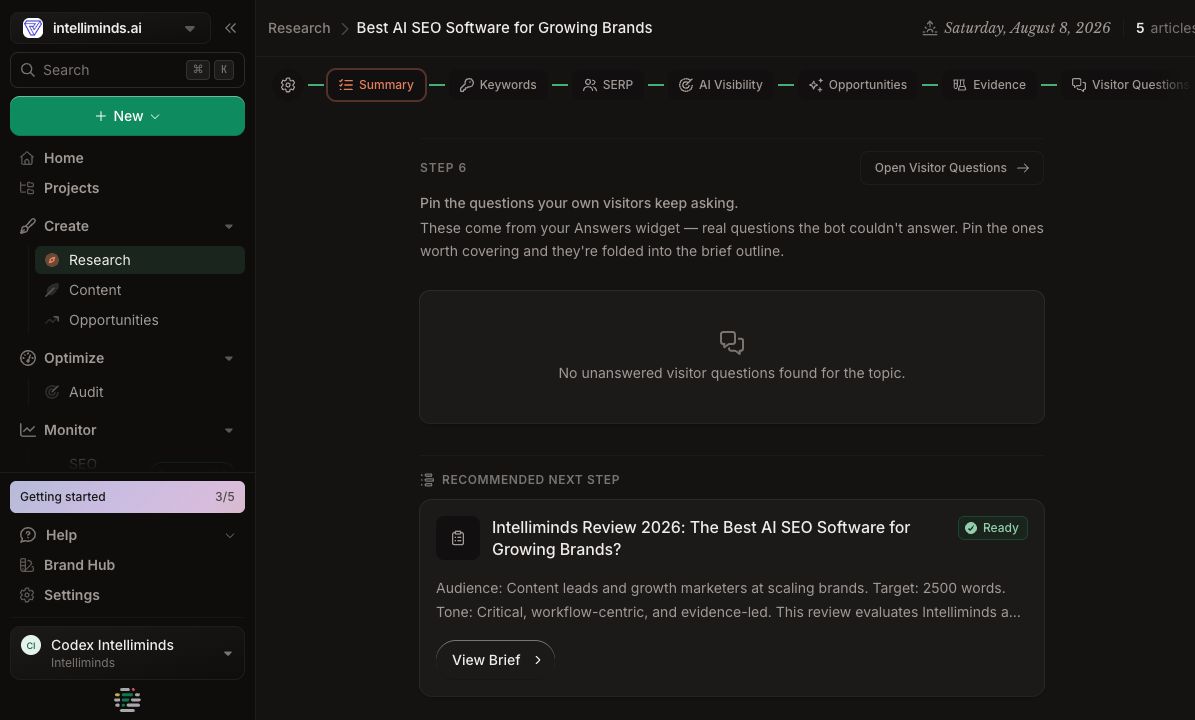
Task: Open Audit under Optimize
Action: tap(85, 392)
